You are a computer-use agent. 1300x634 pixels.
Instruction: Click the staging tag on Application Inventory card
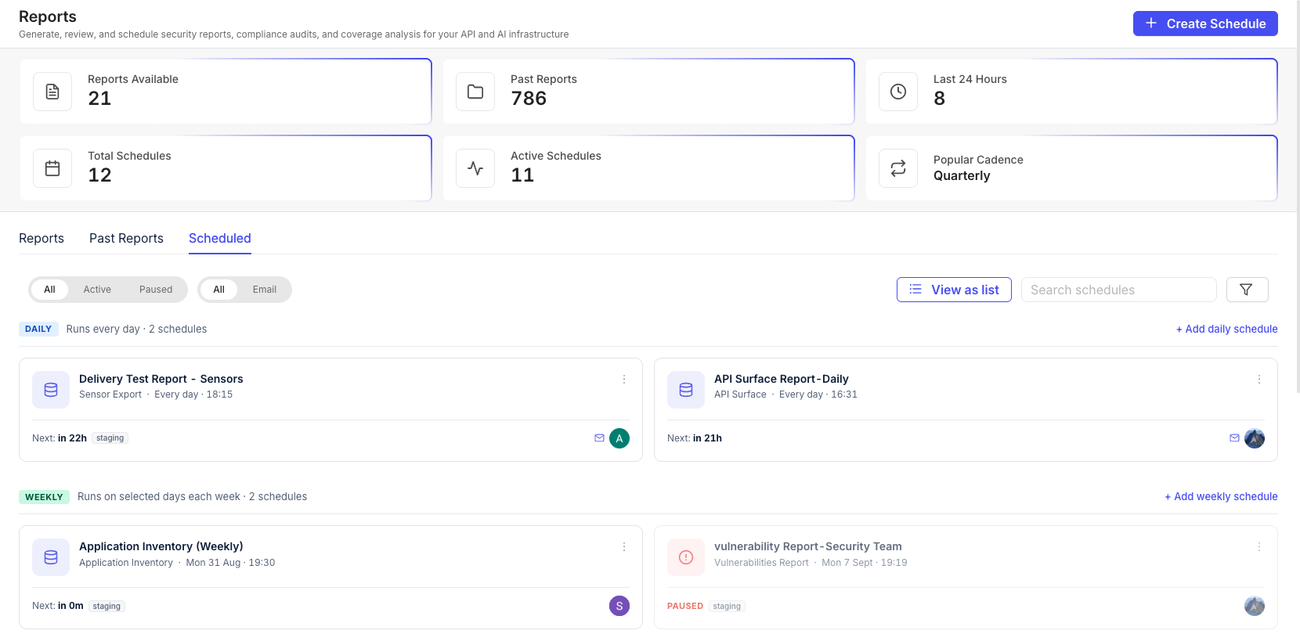106,606
